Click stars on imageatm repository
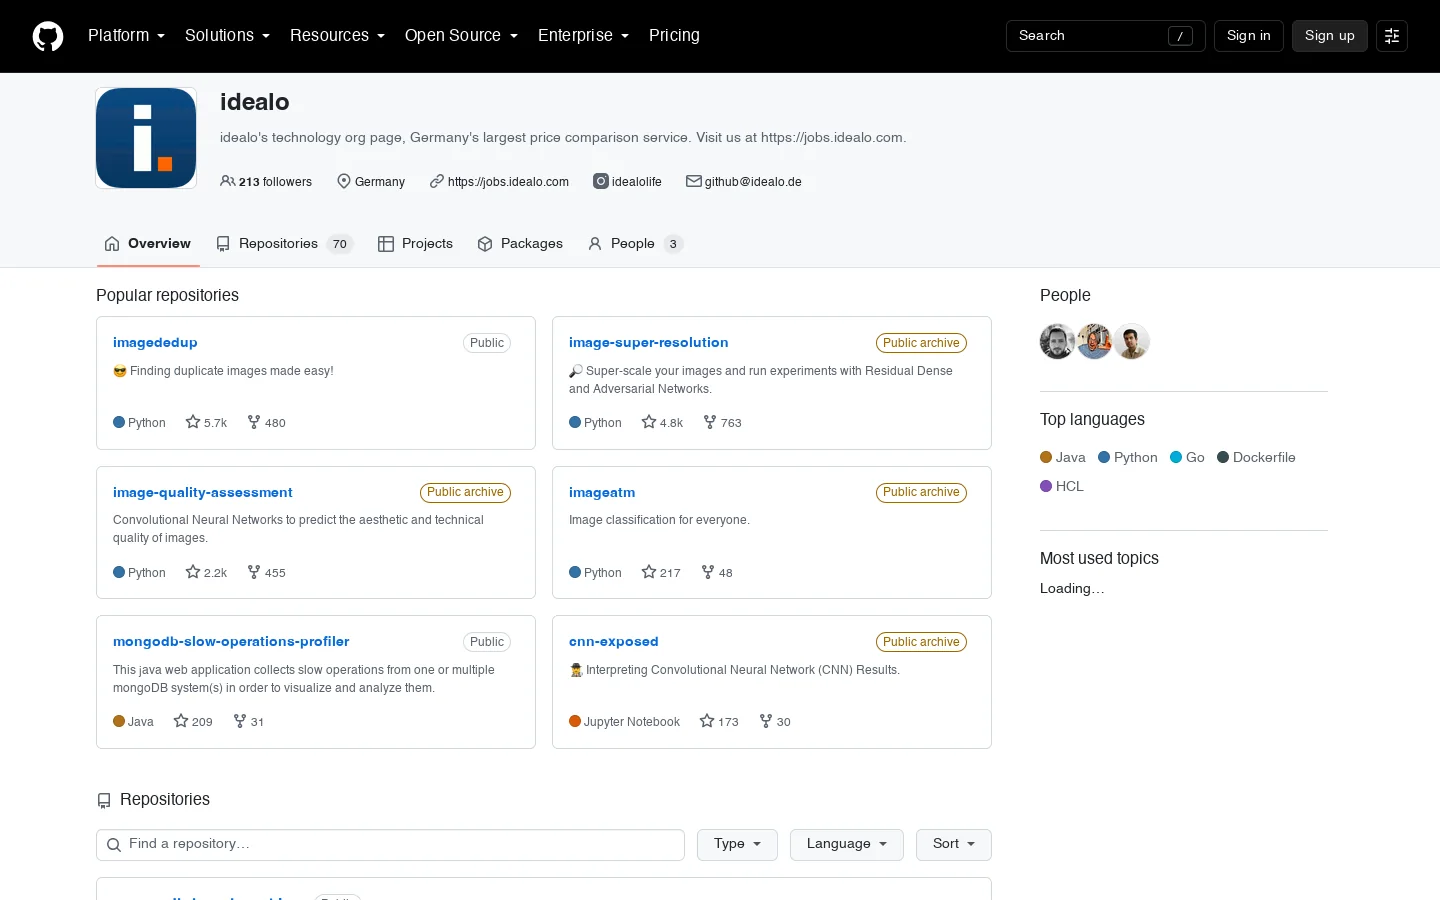Viewport: 1440px width, 900px height. click(661, 573)
